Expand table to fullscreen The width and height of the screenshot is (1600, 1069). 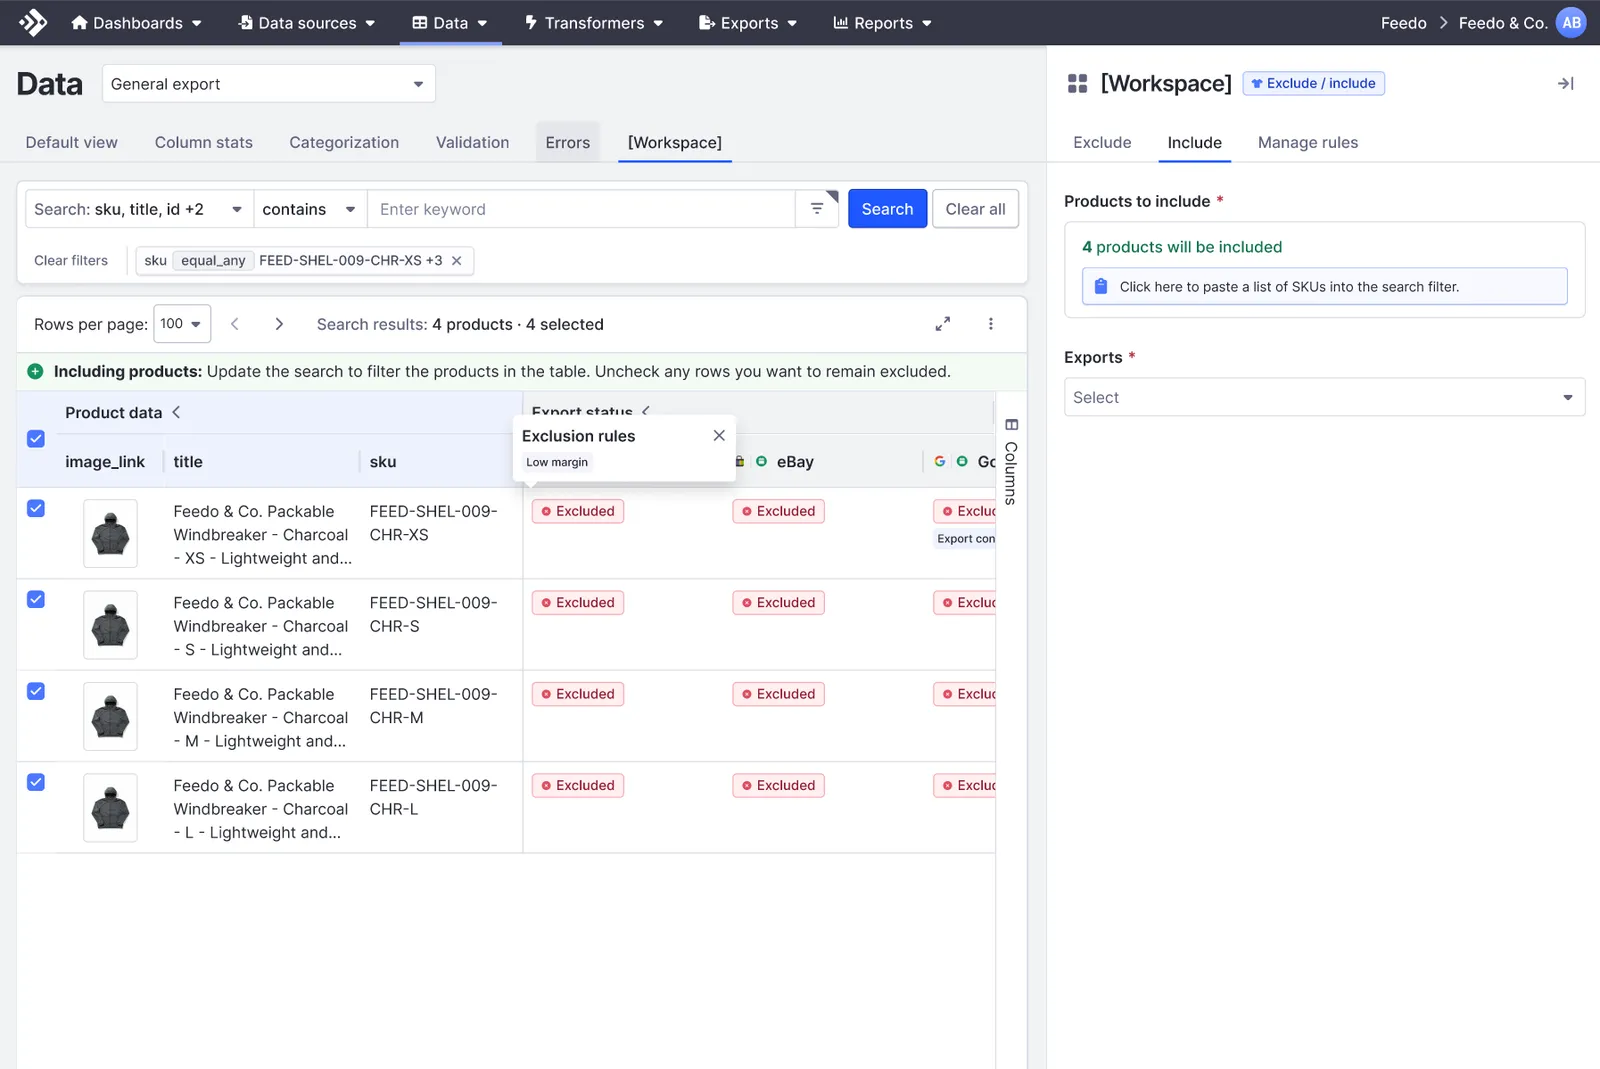point(943,324)
